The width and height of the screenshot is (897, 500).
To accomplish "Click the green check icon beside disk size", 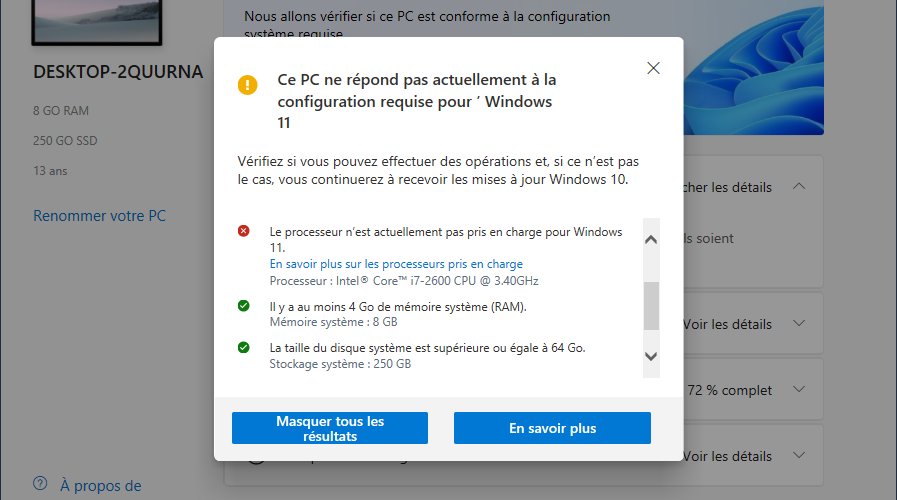I will pyautogui.click(x=244, y=347).
